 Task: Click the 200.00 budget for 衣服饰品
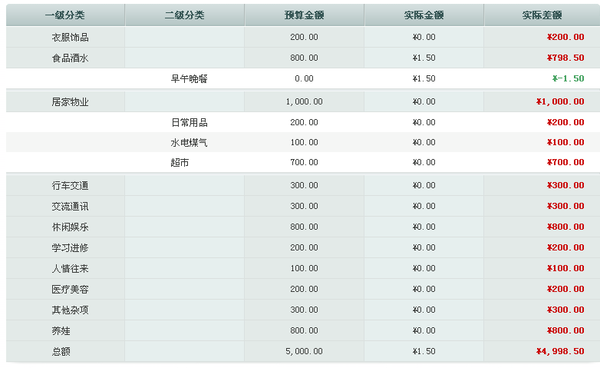pos(304,37)
